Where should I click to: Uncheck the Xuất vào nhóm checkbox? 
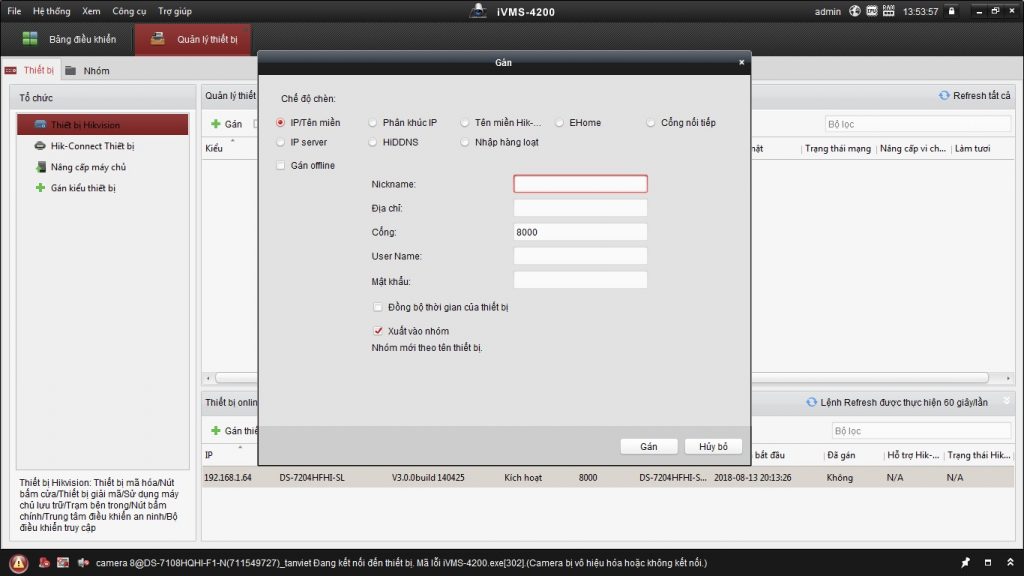click(378, 331)
